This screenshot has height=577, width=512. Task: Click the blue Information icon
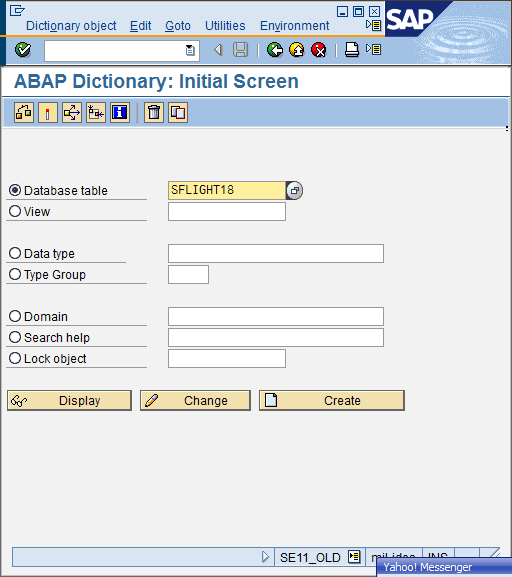[x=120, y=112]
